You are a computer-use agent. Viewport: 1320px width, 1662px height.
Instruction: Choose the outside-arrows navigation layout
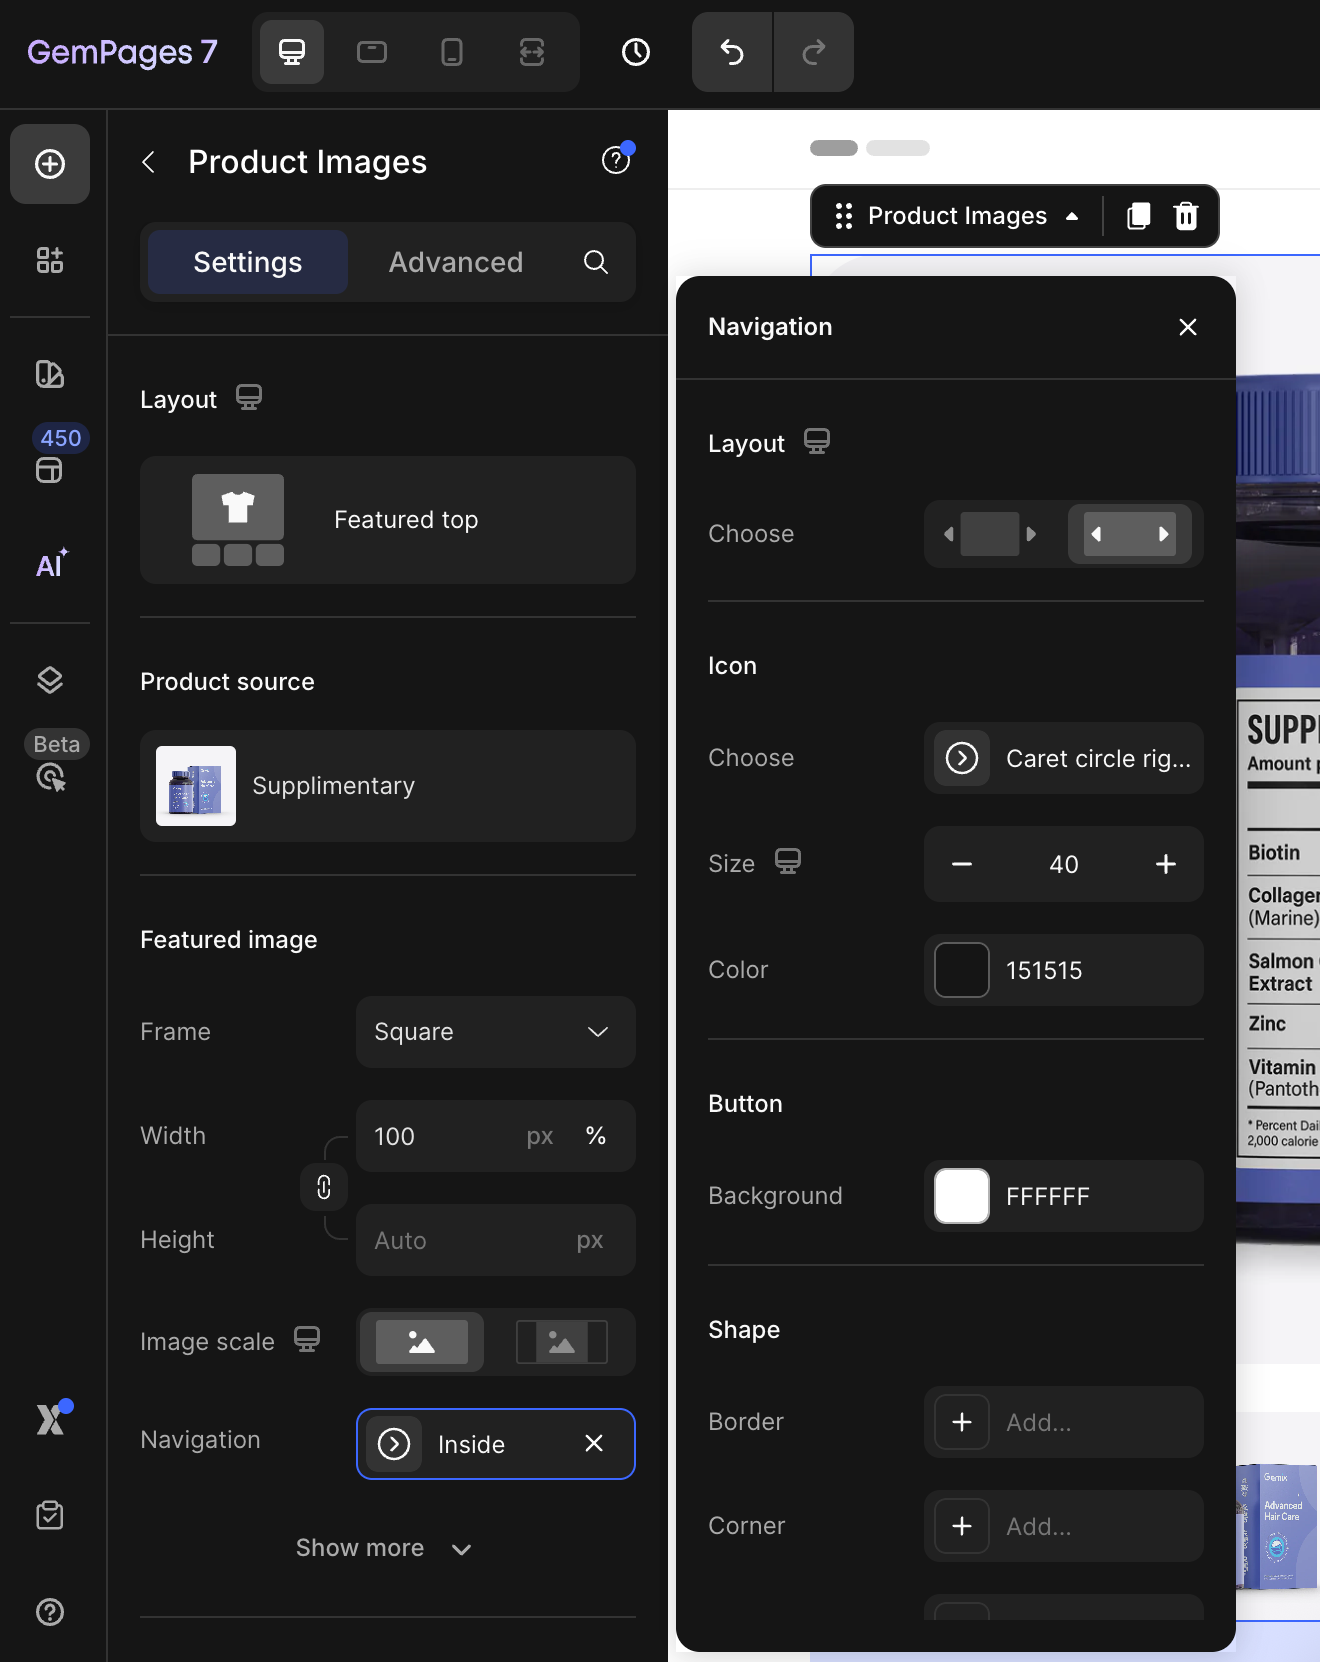click(x=990, y=534)
